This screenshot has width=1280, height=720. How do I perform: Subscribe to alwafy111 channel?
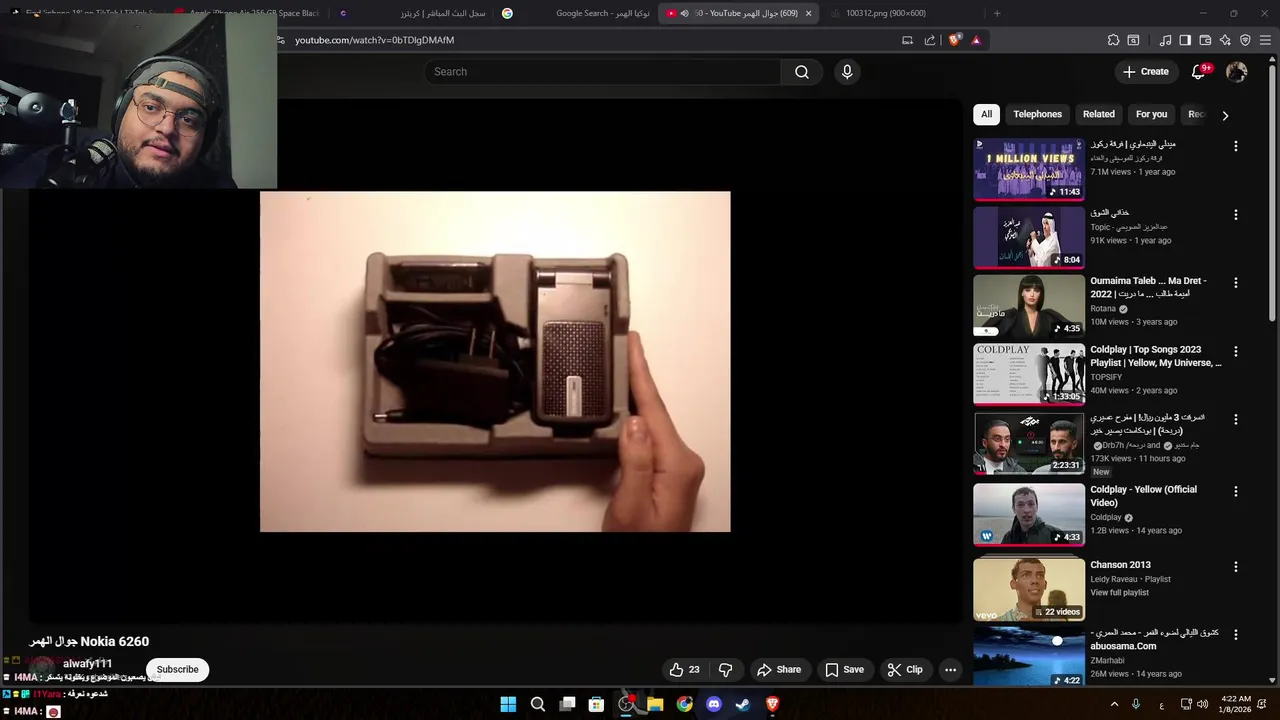[177, 670]
